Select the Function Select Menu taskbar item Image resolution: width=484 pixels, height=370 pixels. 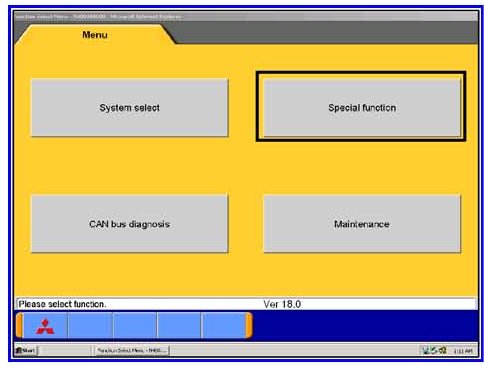click(132, 351)
